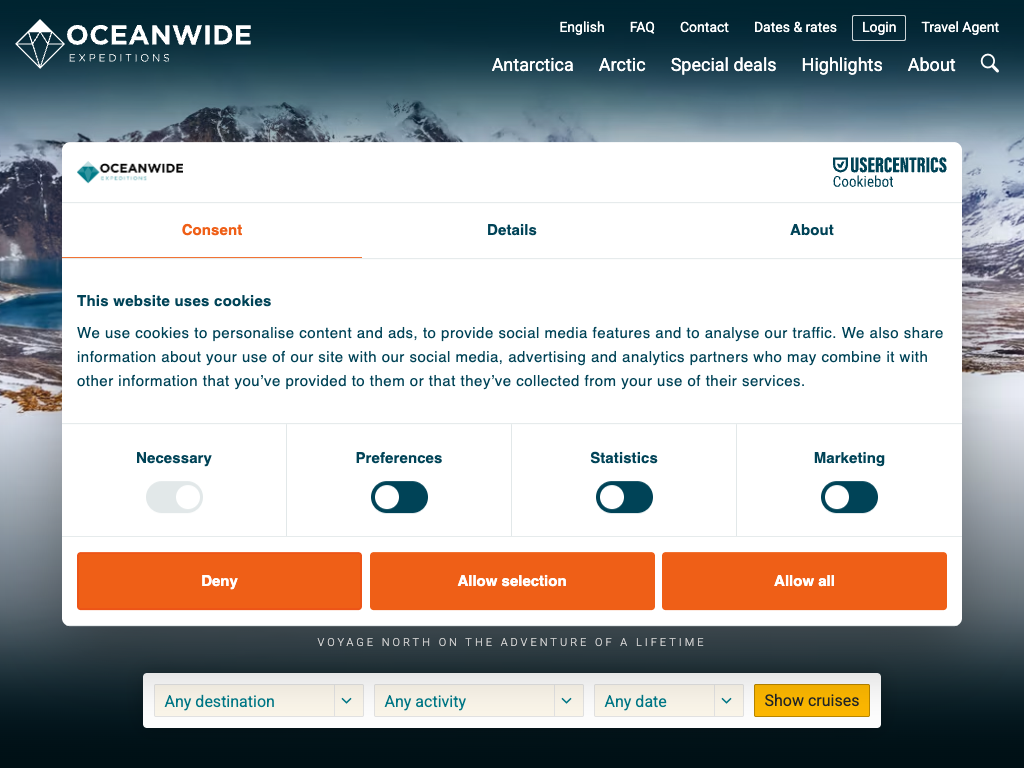Open the Any date dropdown

click(x=668, y=701)
